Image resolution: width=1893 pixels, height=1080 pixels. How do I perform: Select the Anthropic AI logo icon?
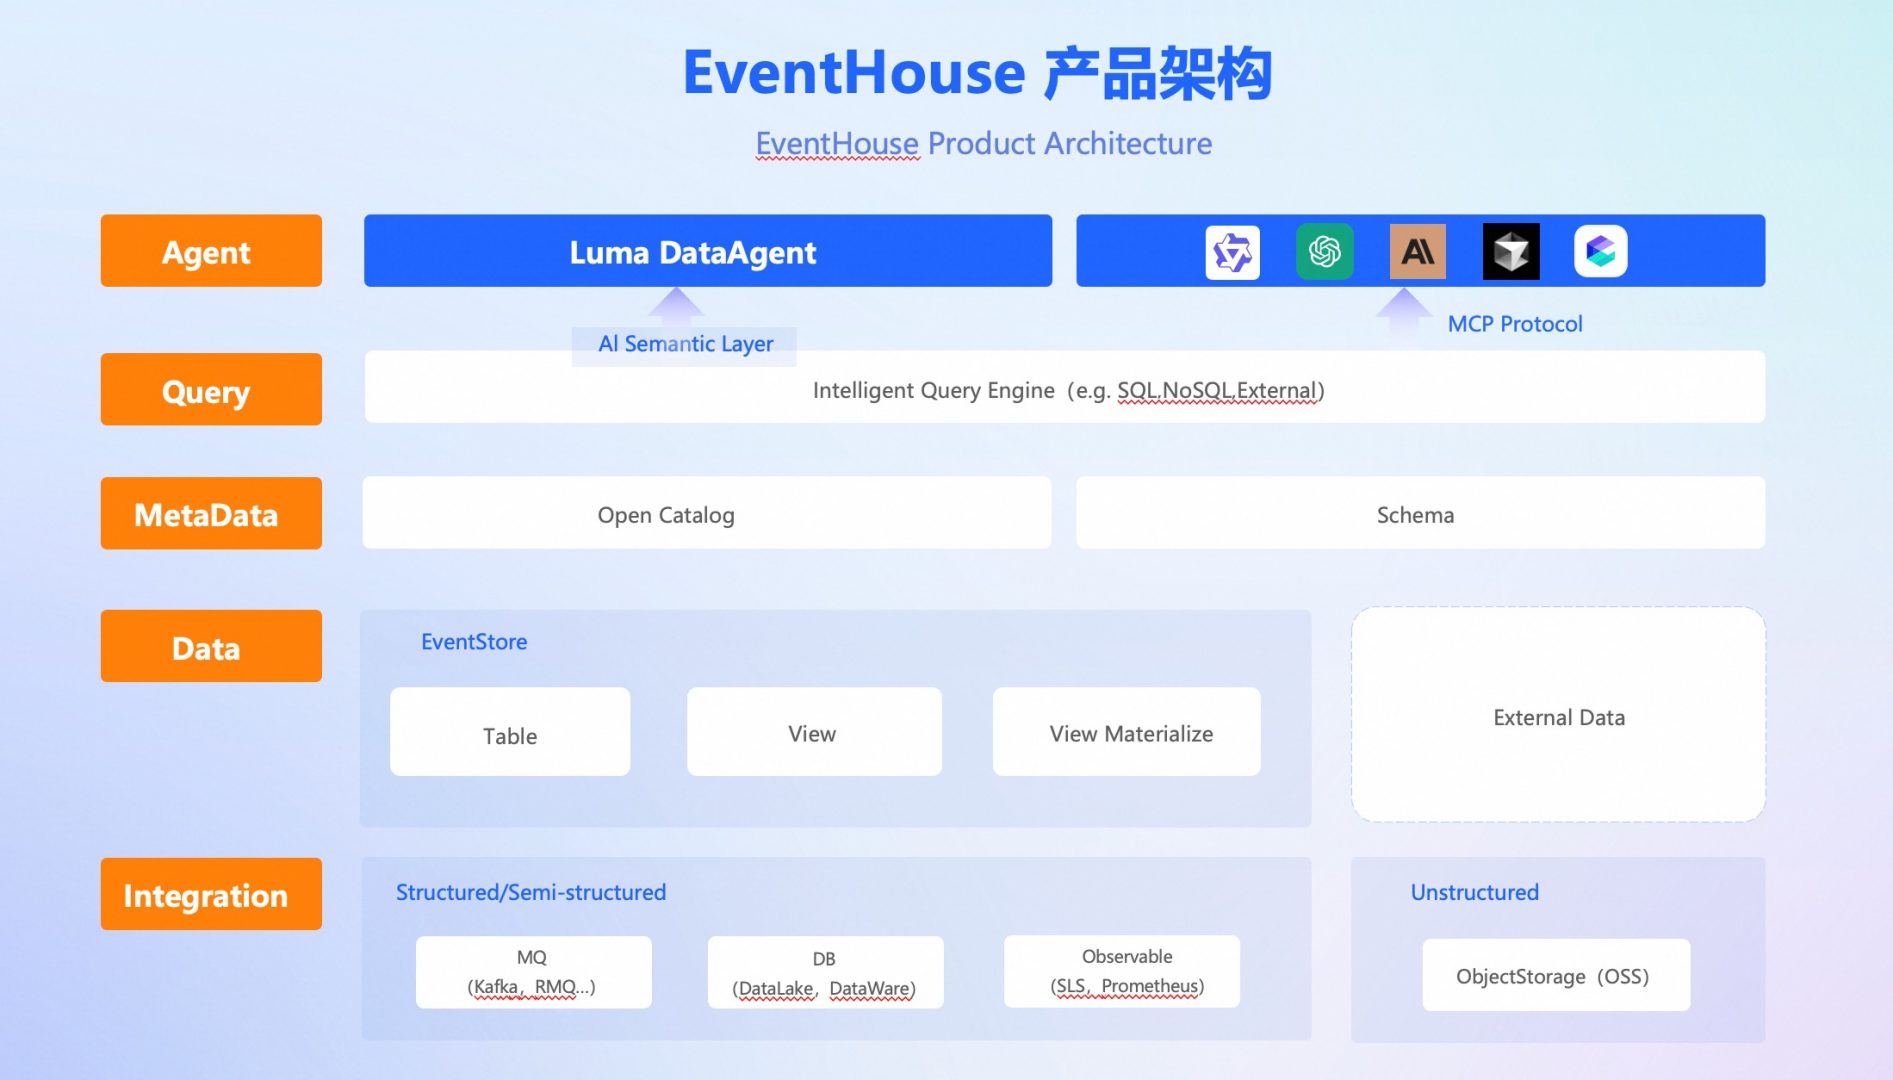1417,252
